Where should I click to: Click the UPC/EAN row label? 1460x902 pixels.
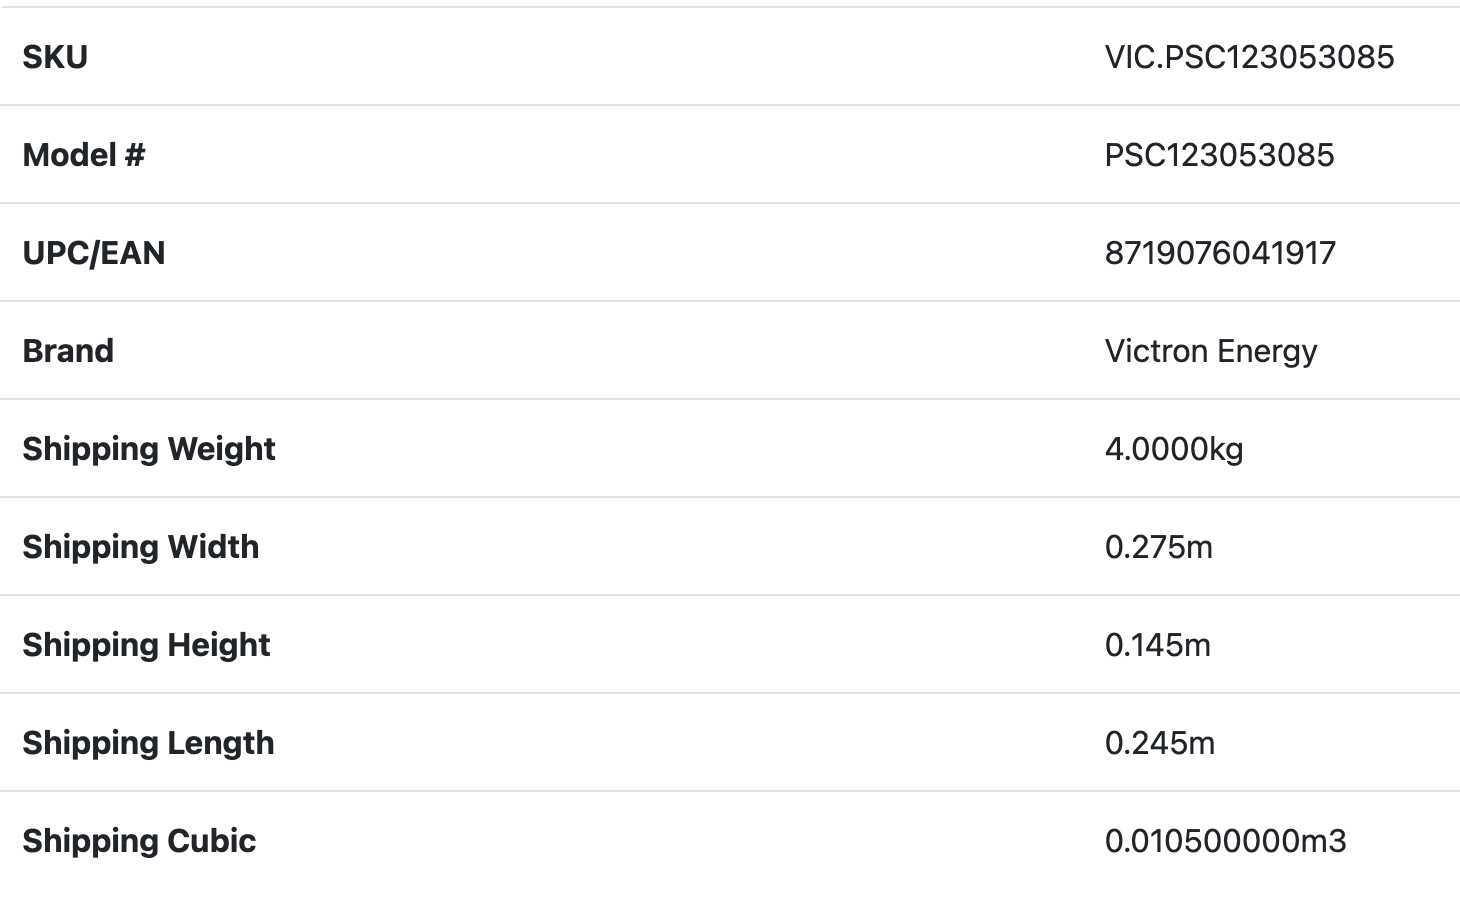point(94,253)
